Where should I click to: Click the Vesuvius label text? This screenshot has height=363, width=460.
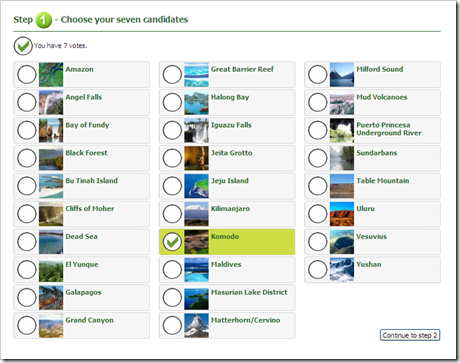click(371, 237)
